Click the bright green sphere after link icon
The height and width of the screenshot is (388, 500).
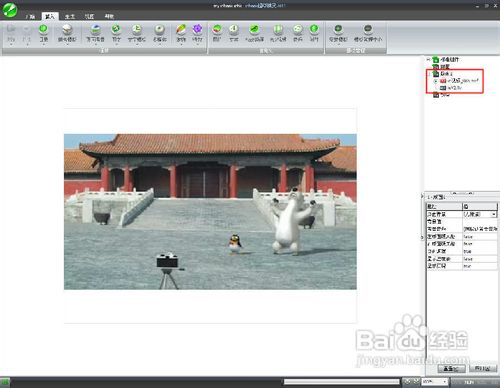point(314,29)
